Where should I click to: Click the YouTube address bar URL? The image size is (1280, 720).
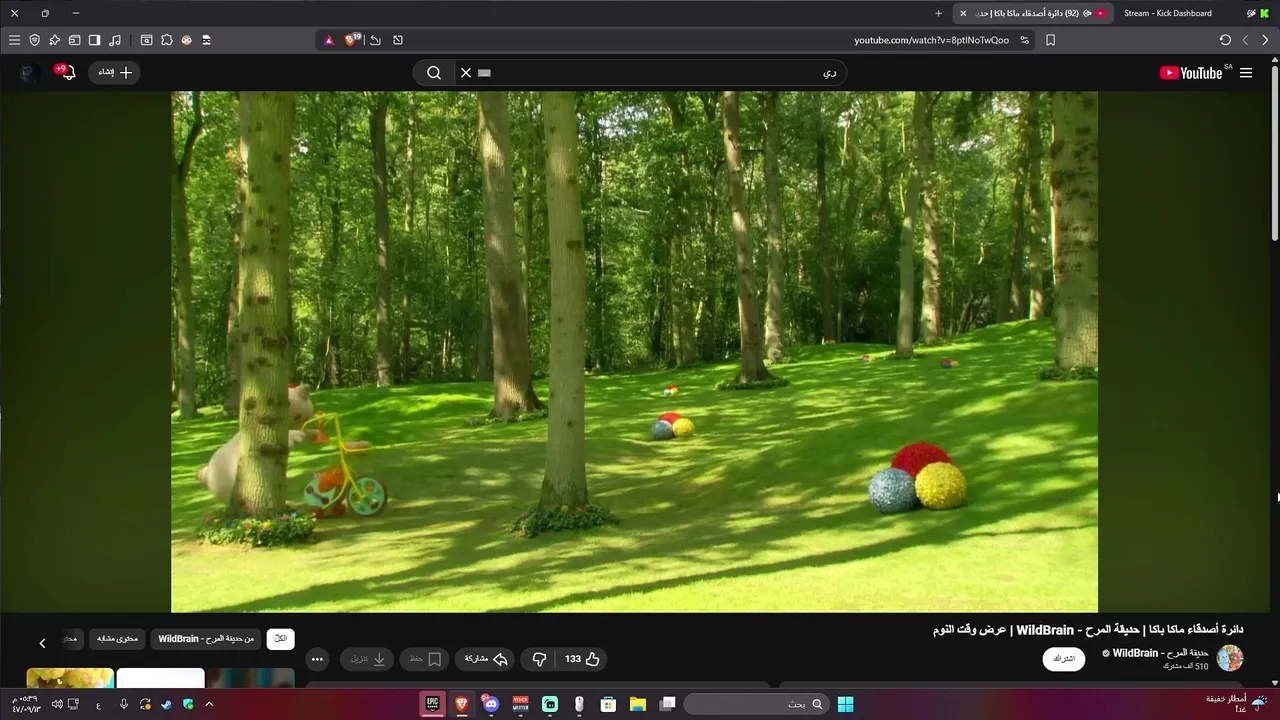click(x=931, y=40)
